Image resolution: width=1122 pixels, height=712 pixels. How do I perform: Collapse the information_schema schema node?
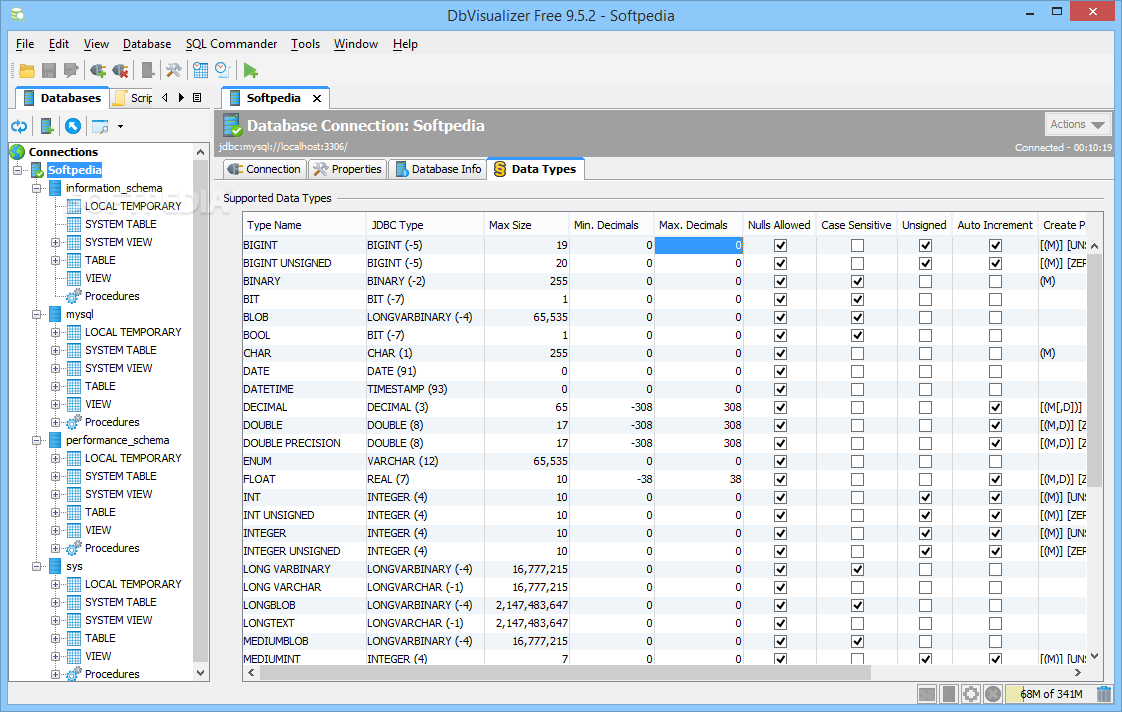click(36, 188)
